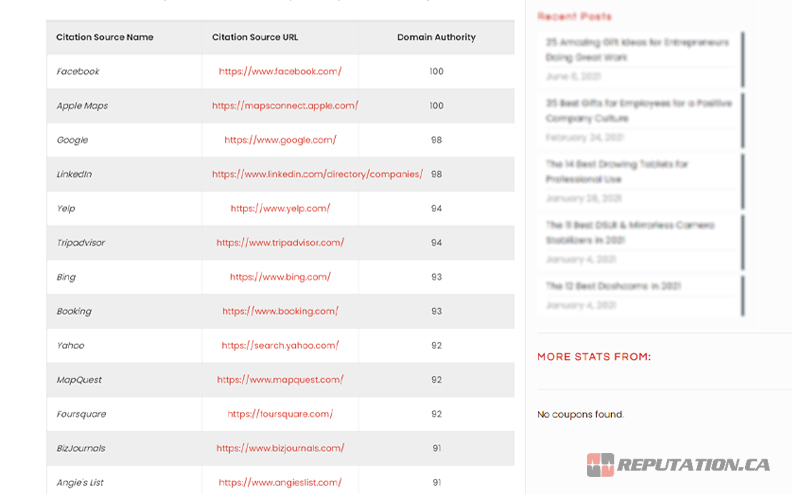This screenshot has height=494, width=792.
Task: Open the Tripadvisor URL link
Action: point(280,243)
